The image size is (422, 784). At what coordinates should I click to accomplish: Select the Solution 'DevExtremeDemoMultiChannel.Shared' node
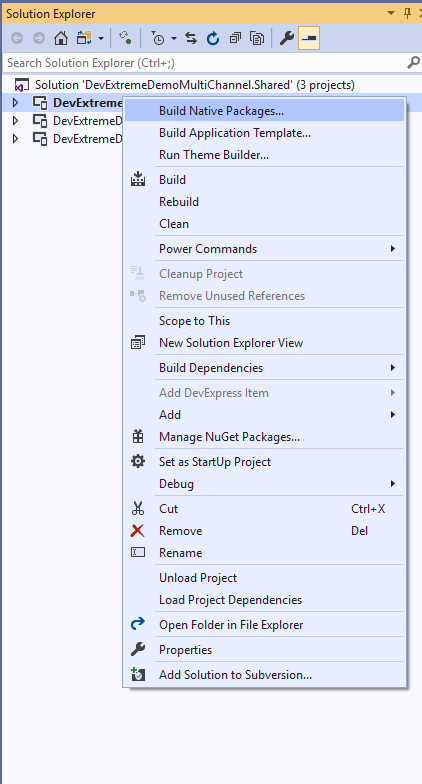[x=194, y=84]
